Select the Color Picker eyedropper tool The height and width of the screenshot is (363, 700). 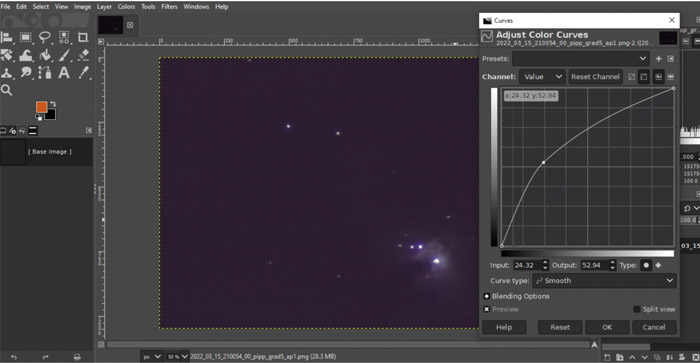tap(83, 73)
